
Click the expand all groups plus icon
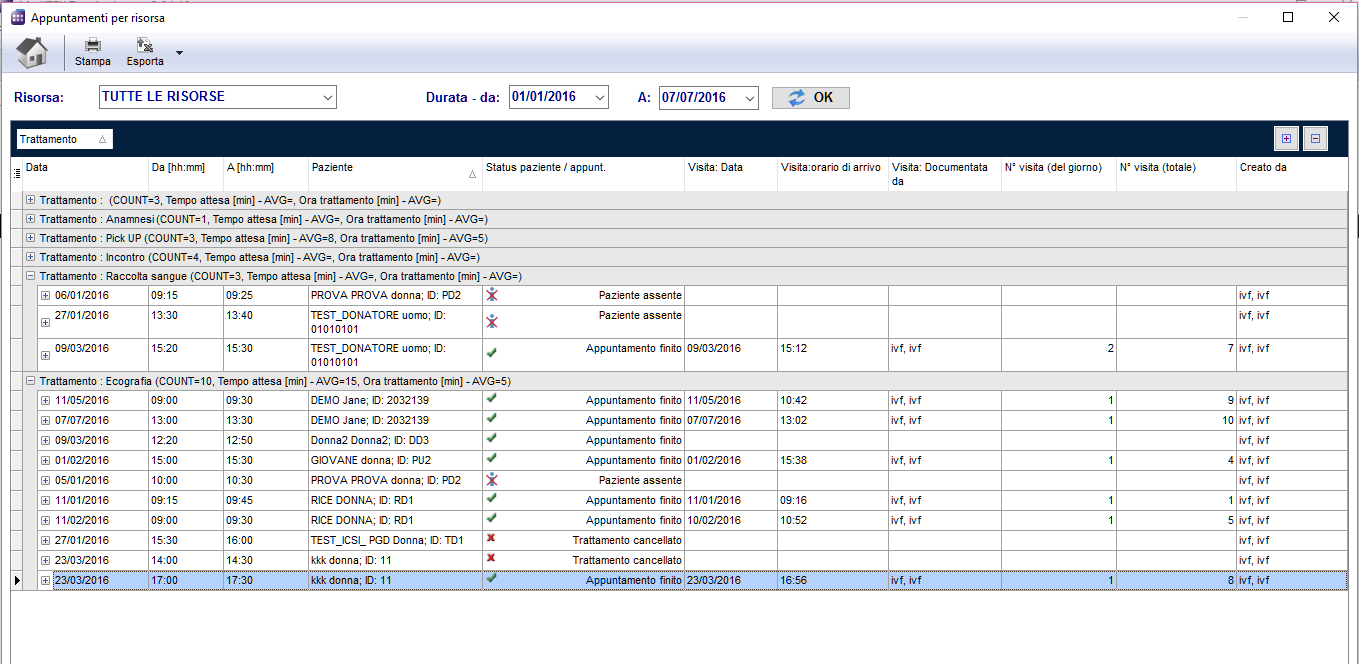(x=1286, y=139)
